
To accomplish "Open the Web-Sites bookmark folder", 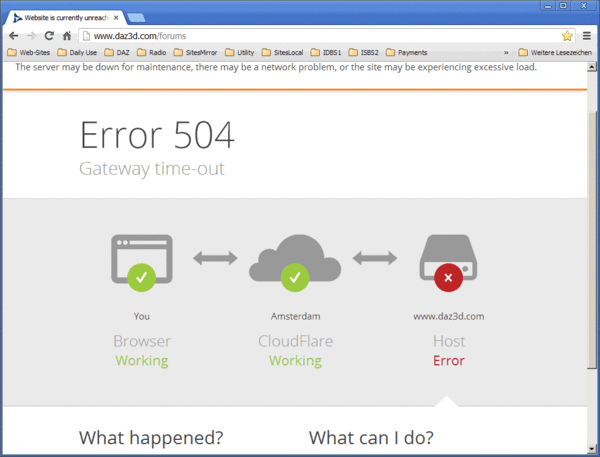I will click(29, 52).
